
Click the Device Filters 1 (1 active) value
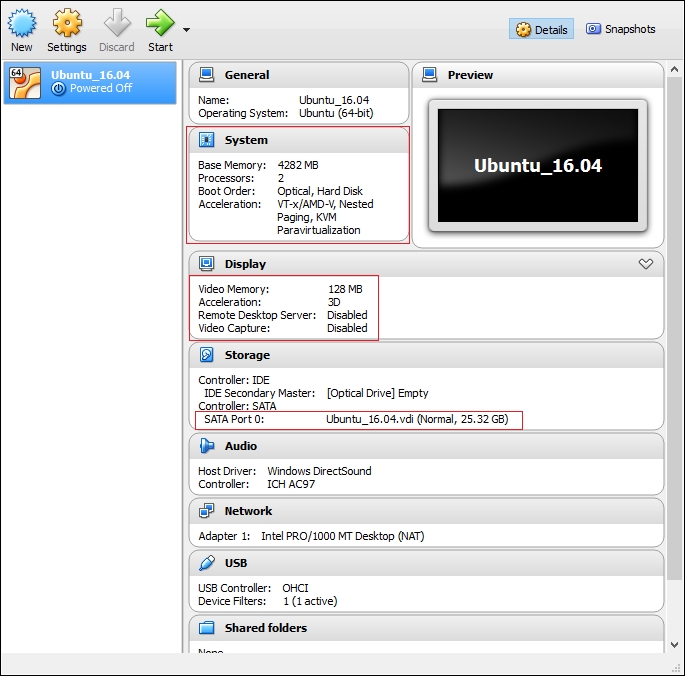(x=310, y=601)
